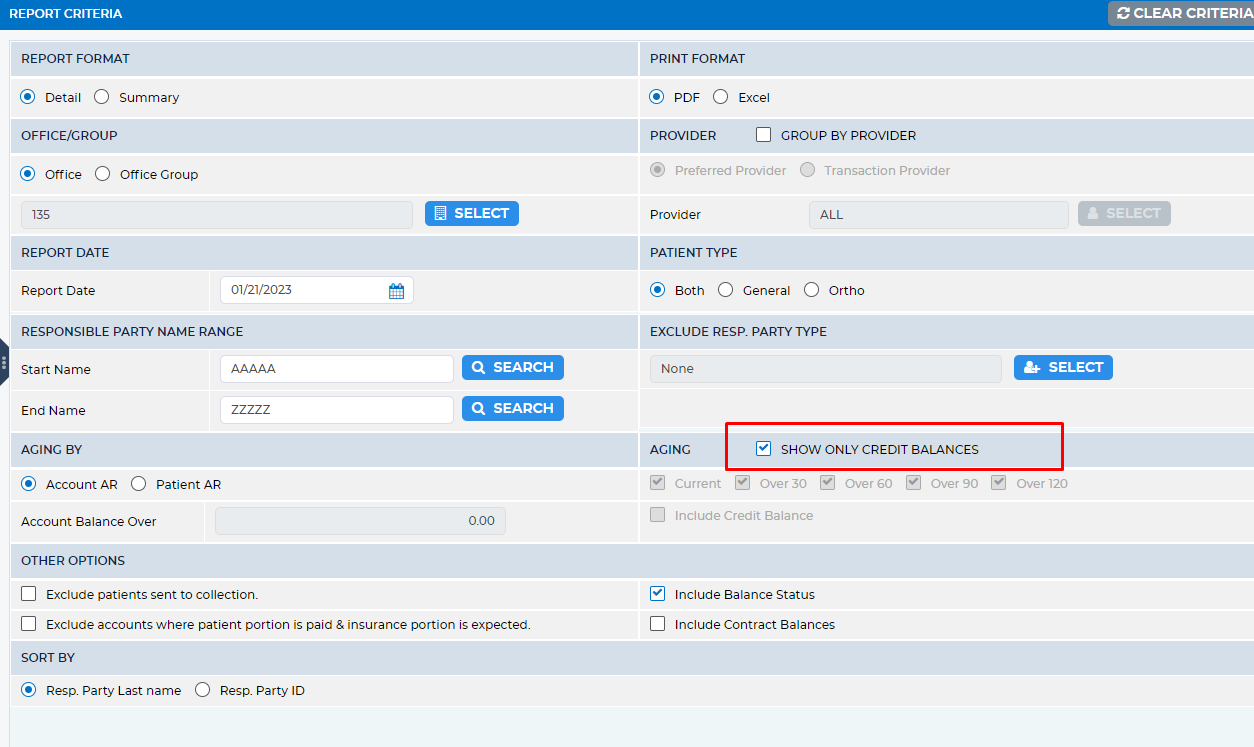Uncheck Show Only Credit Balances
The width and height of the screenshot is (1254, 747).
point(764,449)
